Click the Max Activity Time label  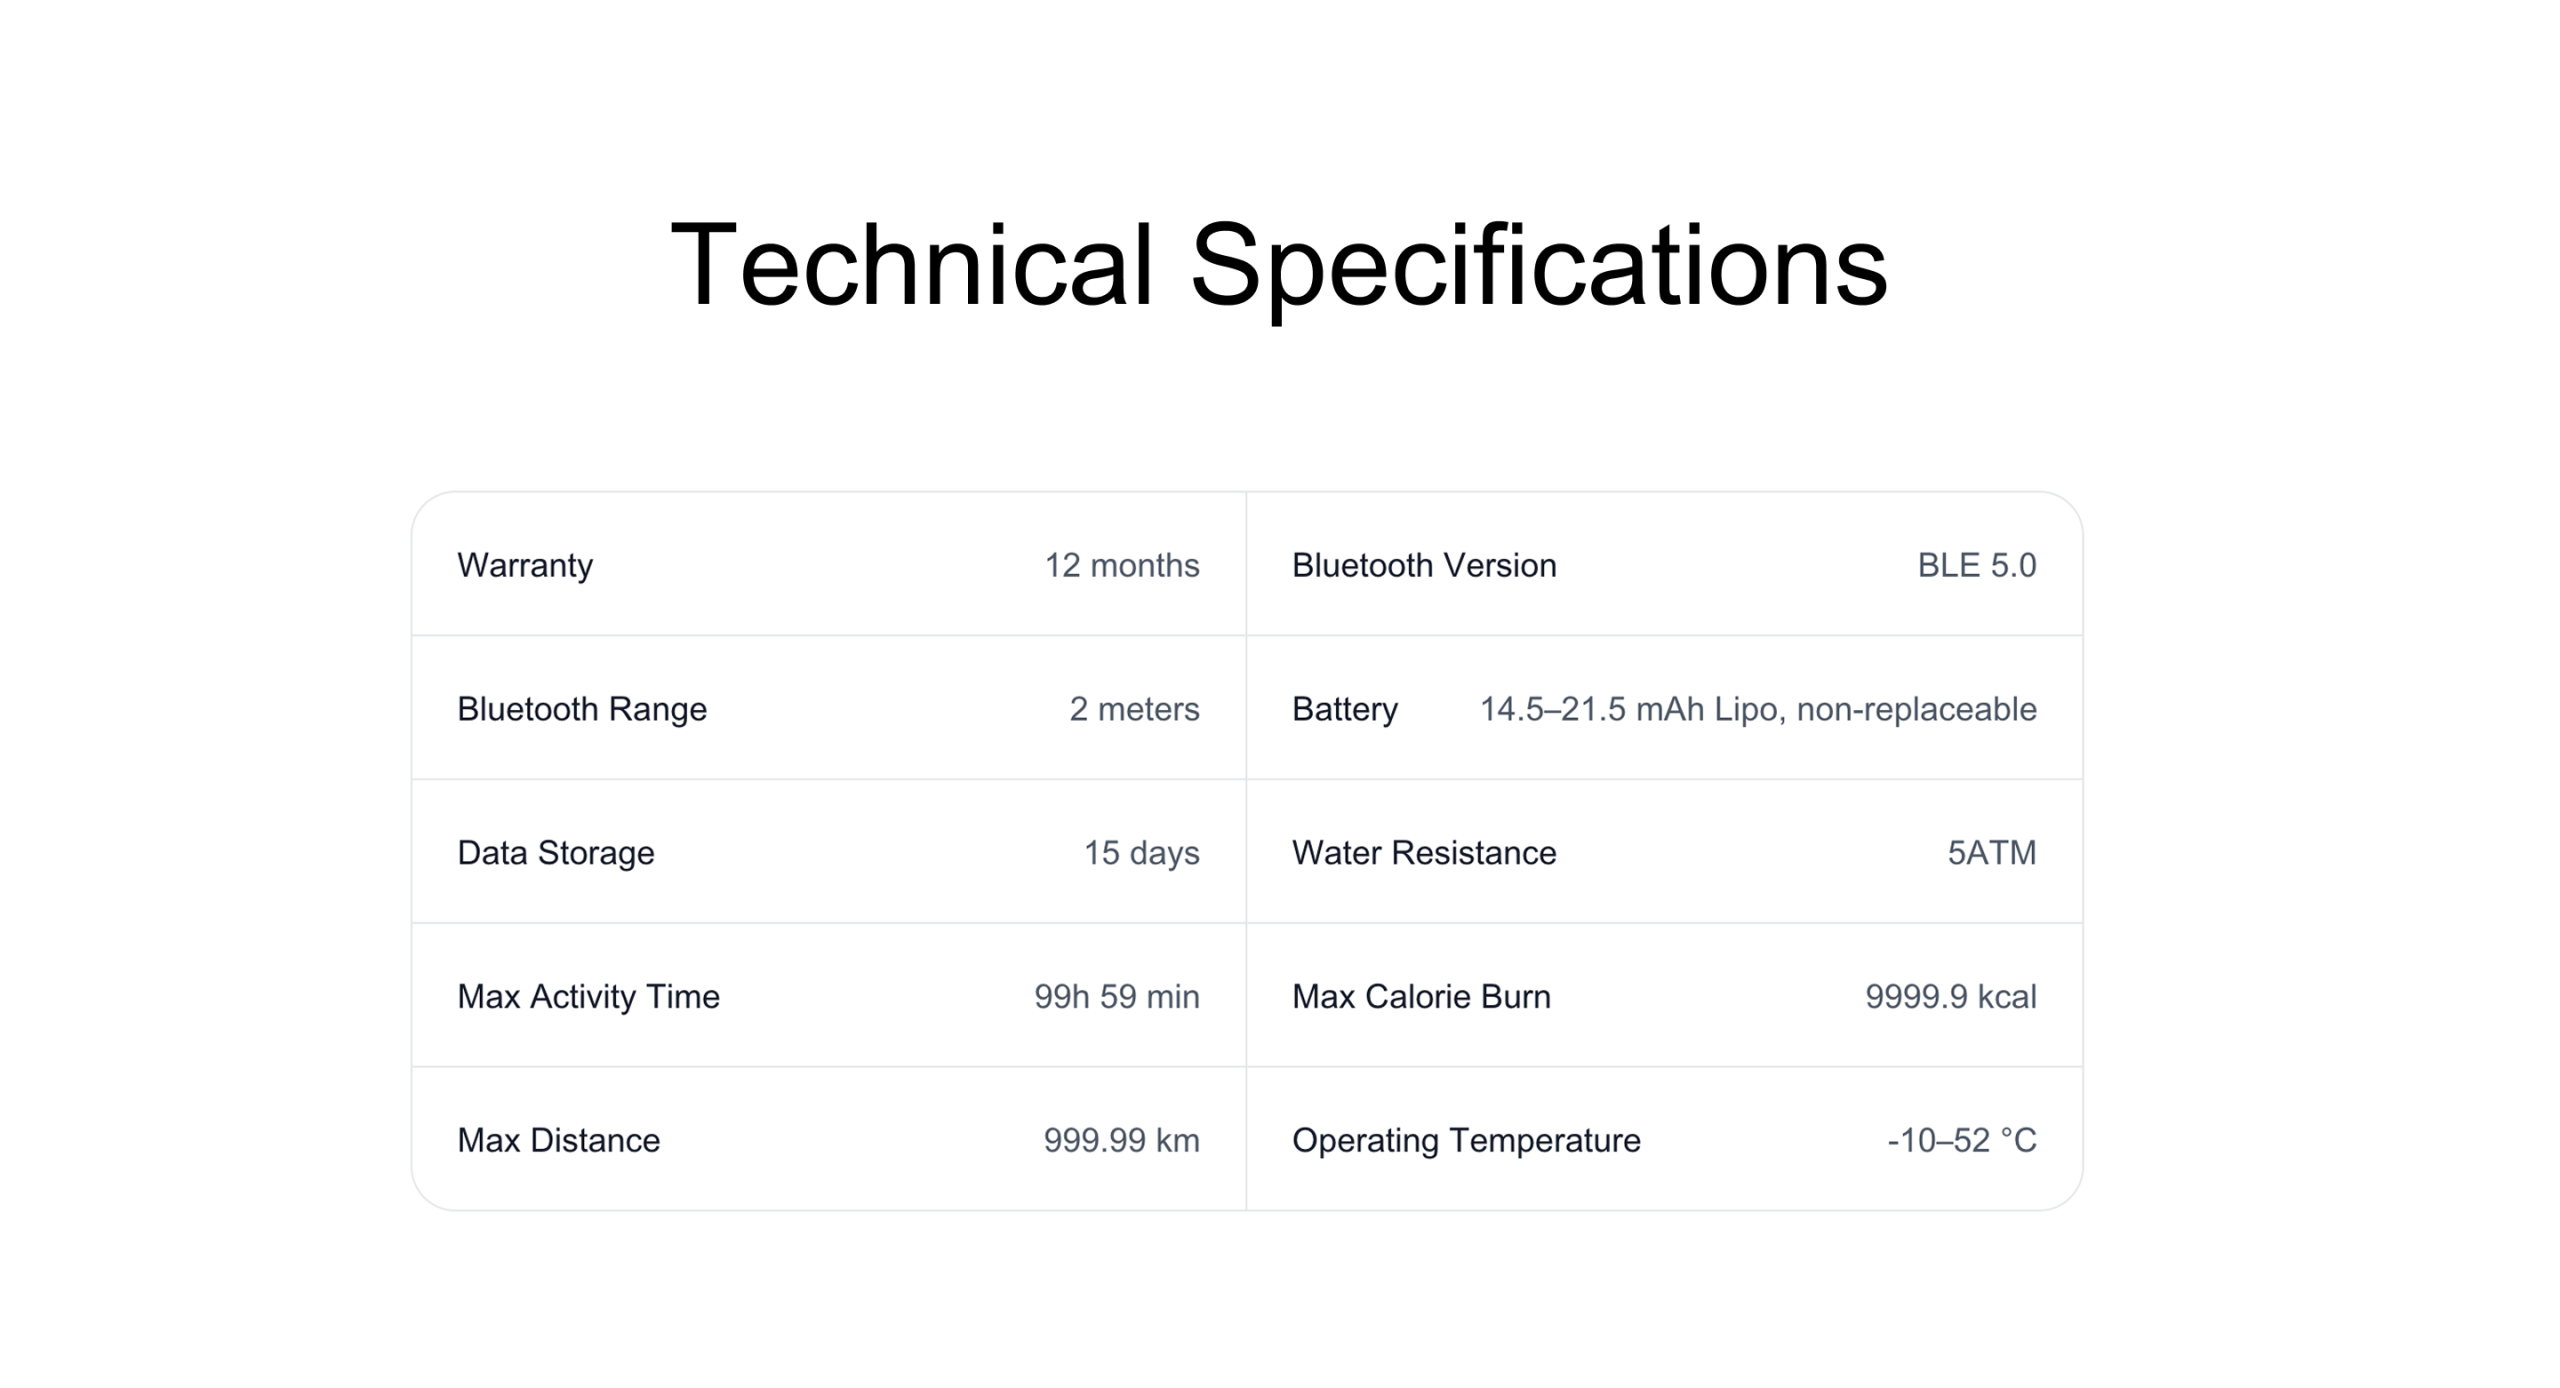click(x=588, y=997)
